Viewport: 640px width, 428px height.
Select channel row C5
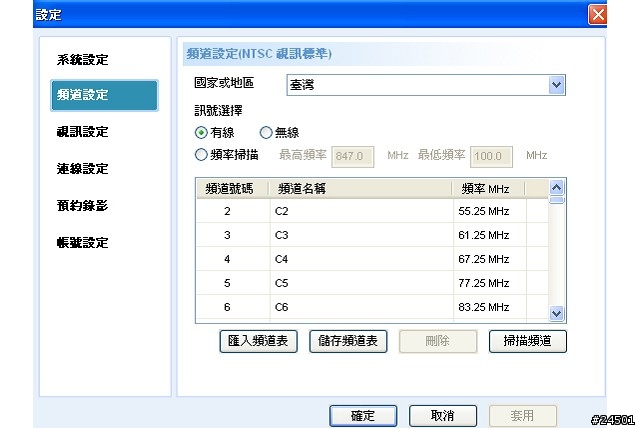tap(372, 283)
